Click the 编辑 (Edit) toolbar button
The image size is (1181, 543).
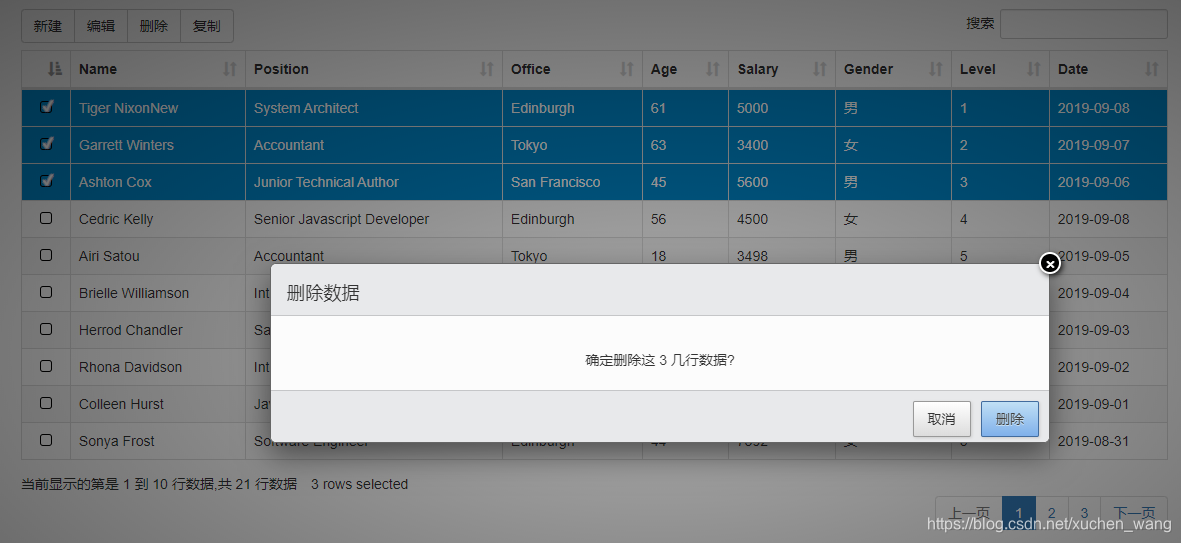[101, 26]
